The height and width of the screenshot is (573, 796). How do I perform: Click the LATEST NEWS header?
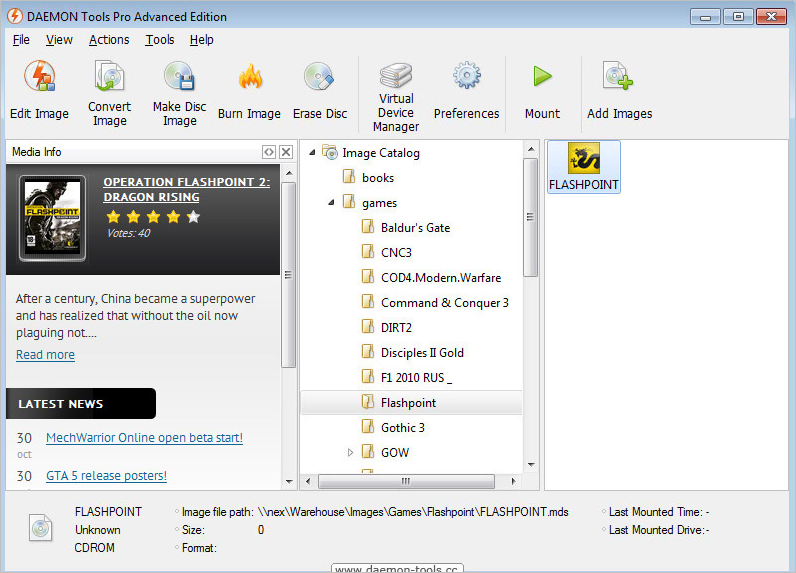pos(81,403)
